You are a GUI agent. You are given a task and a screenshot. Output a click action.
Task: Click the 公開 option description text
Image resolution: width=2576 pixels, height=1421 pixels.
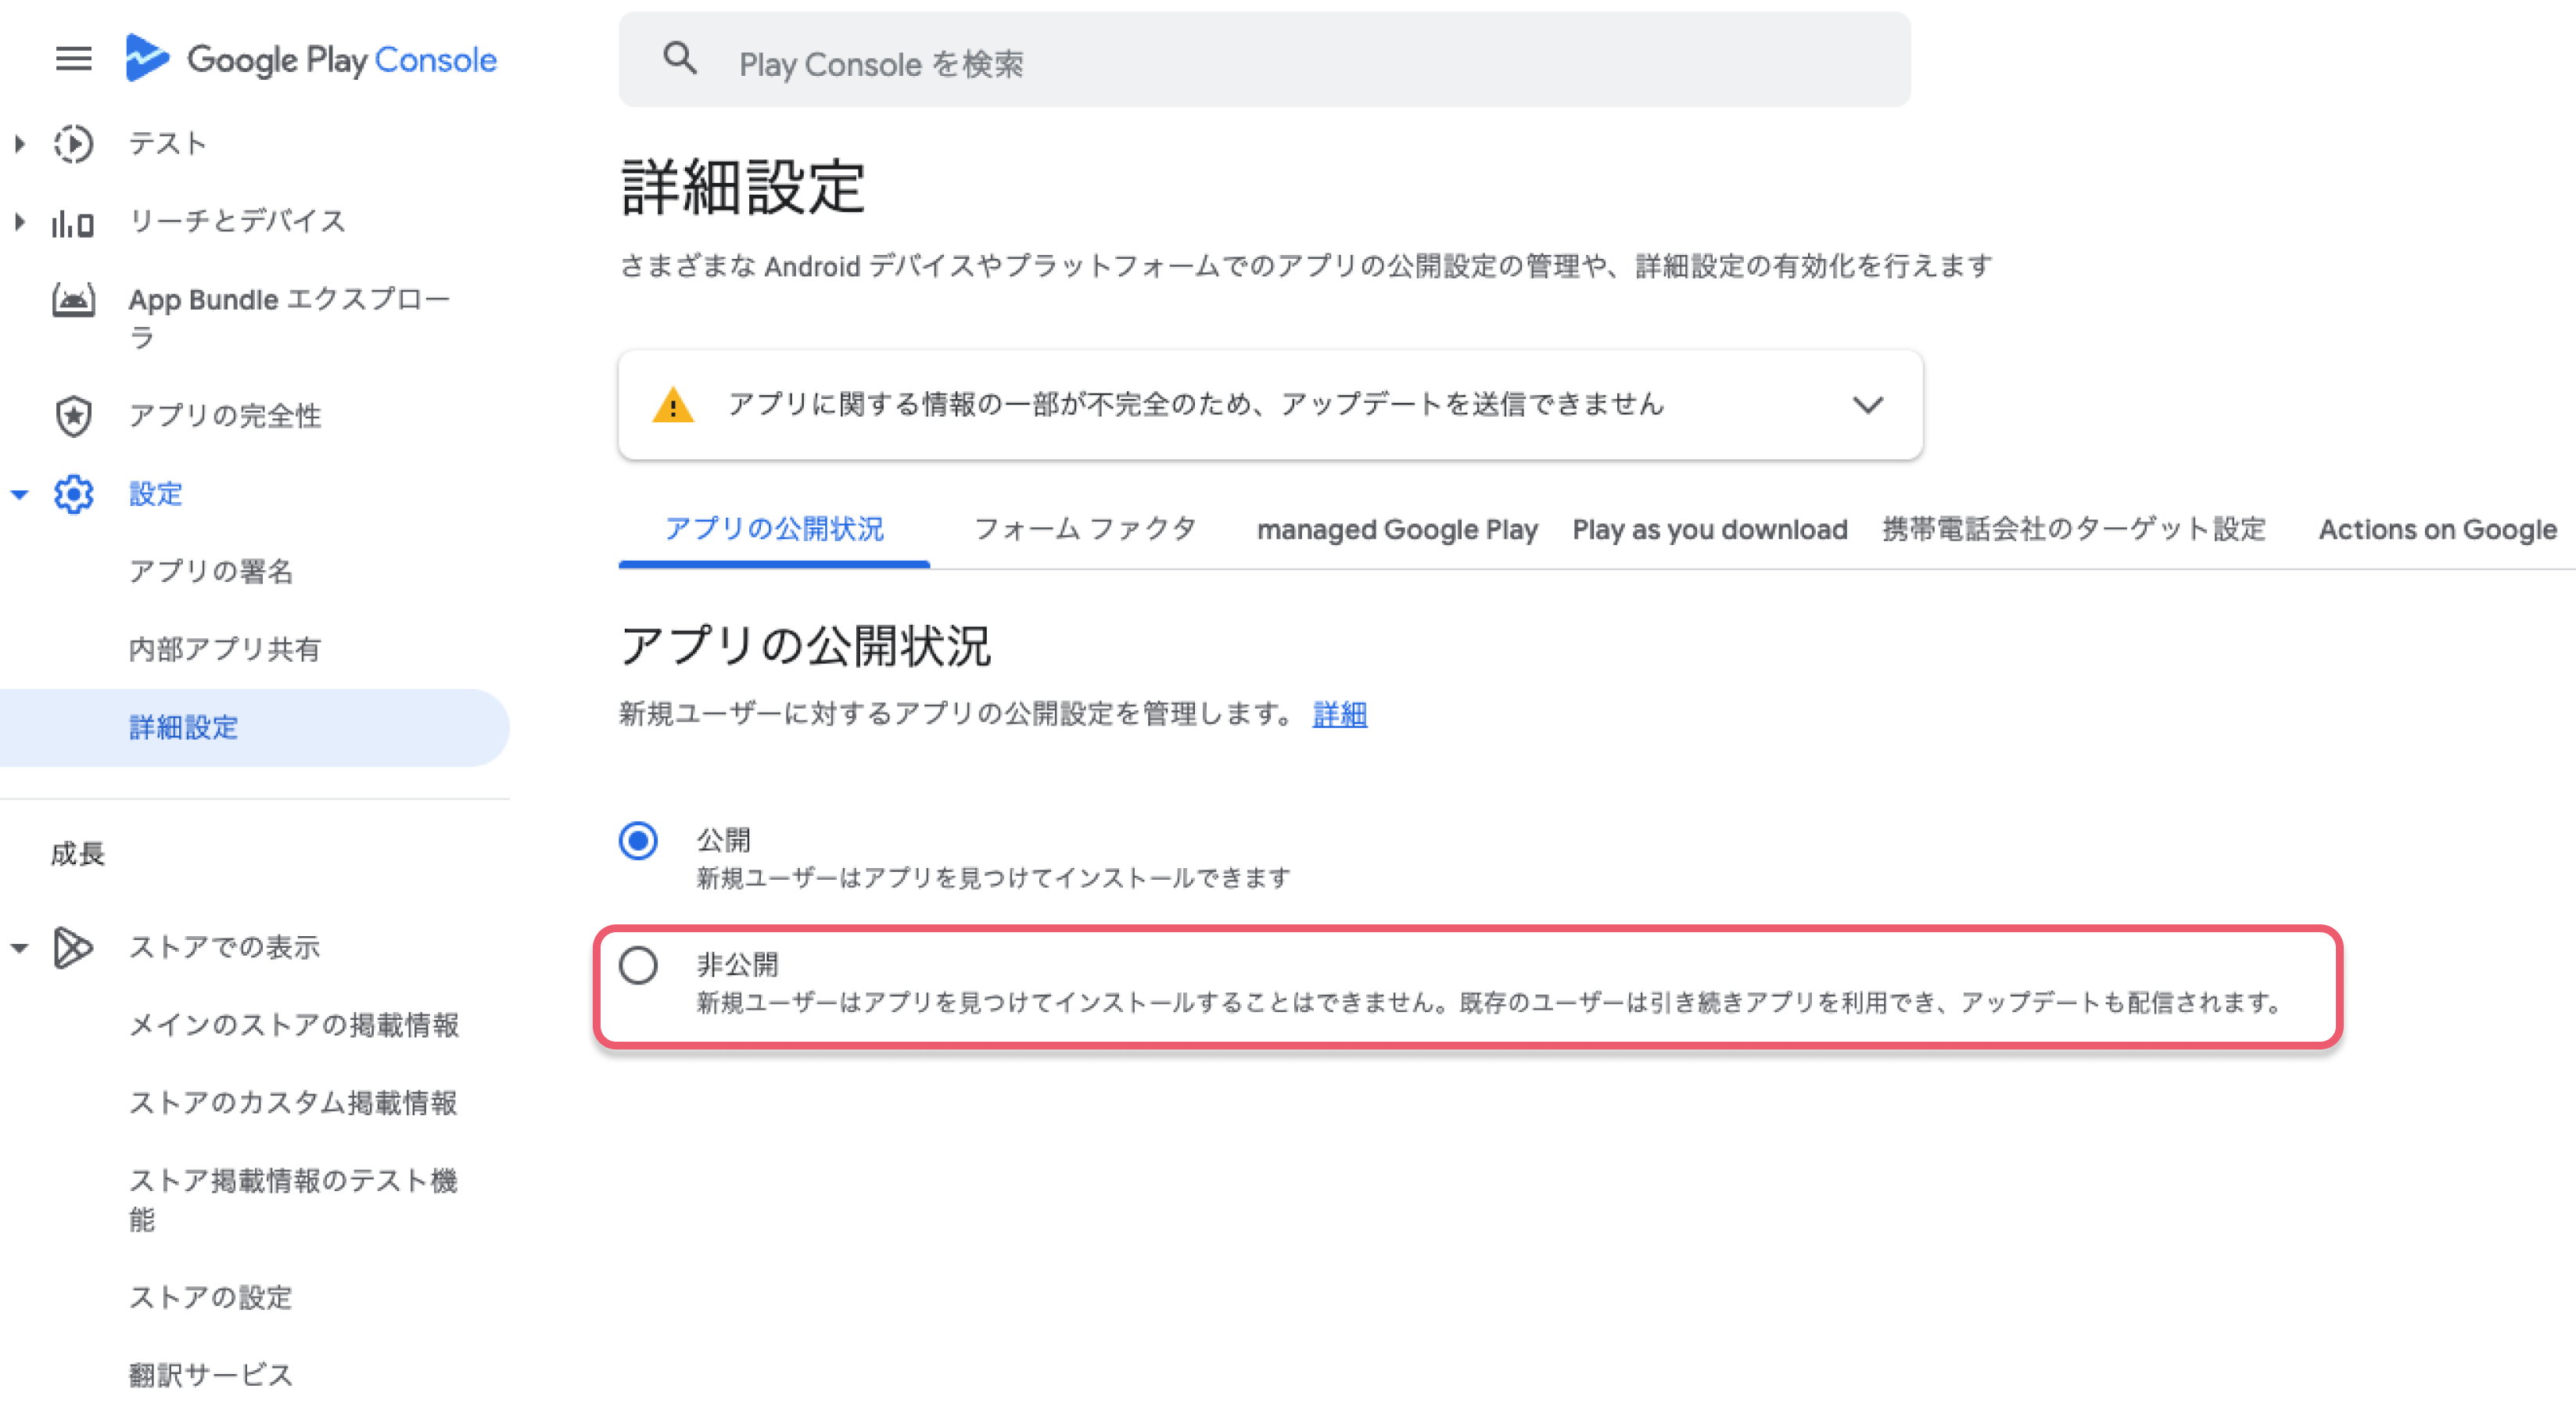[x=993, y=878]
